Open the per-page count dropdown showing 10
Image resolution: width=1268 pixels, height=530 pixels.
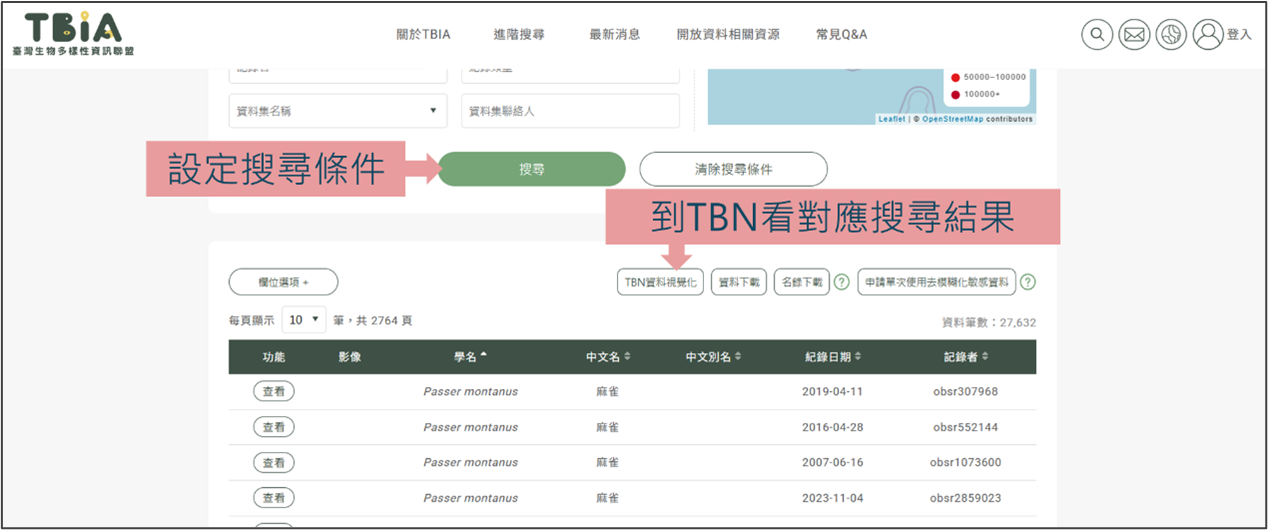pyautogui.click(x=304, y=320)
